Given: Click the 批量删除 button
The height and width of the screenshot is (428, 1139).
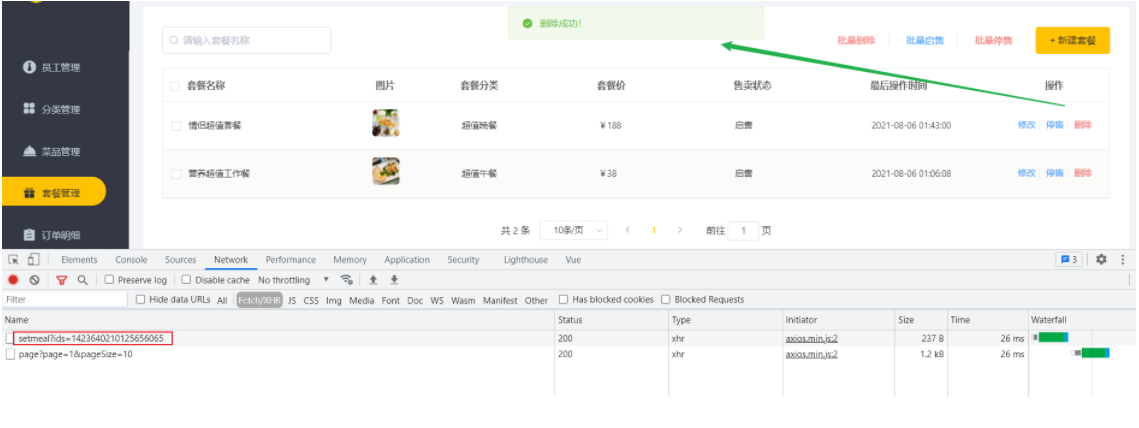Looking at the screenshot, I should 856,41.
